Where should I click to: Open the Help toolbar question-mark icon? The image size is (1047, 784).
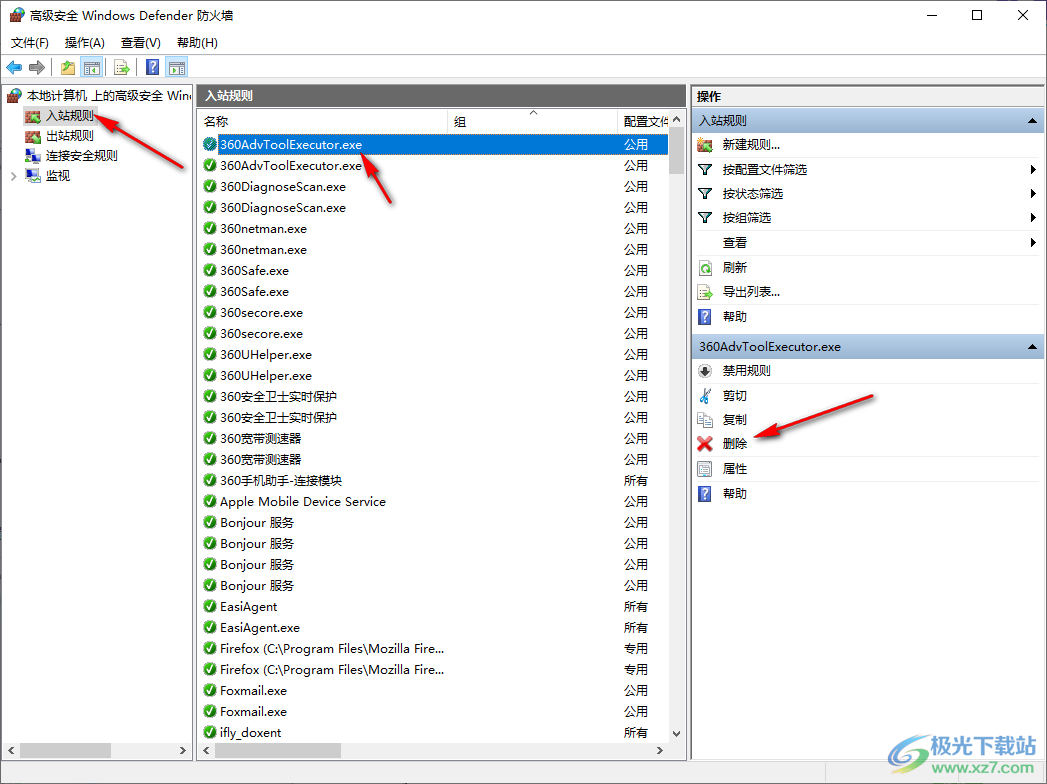tap(153, 67)
